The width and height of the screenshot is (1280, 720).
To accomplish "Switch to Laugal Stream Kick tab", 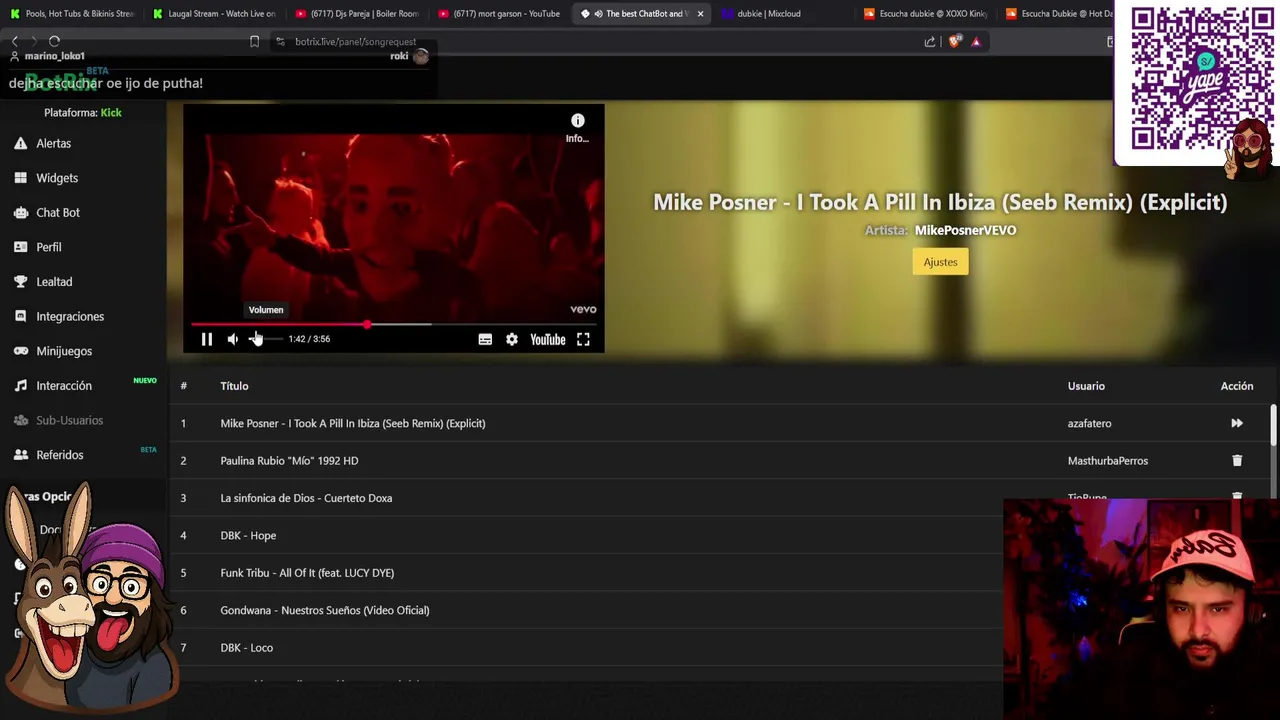I will [214, 14].
